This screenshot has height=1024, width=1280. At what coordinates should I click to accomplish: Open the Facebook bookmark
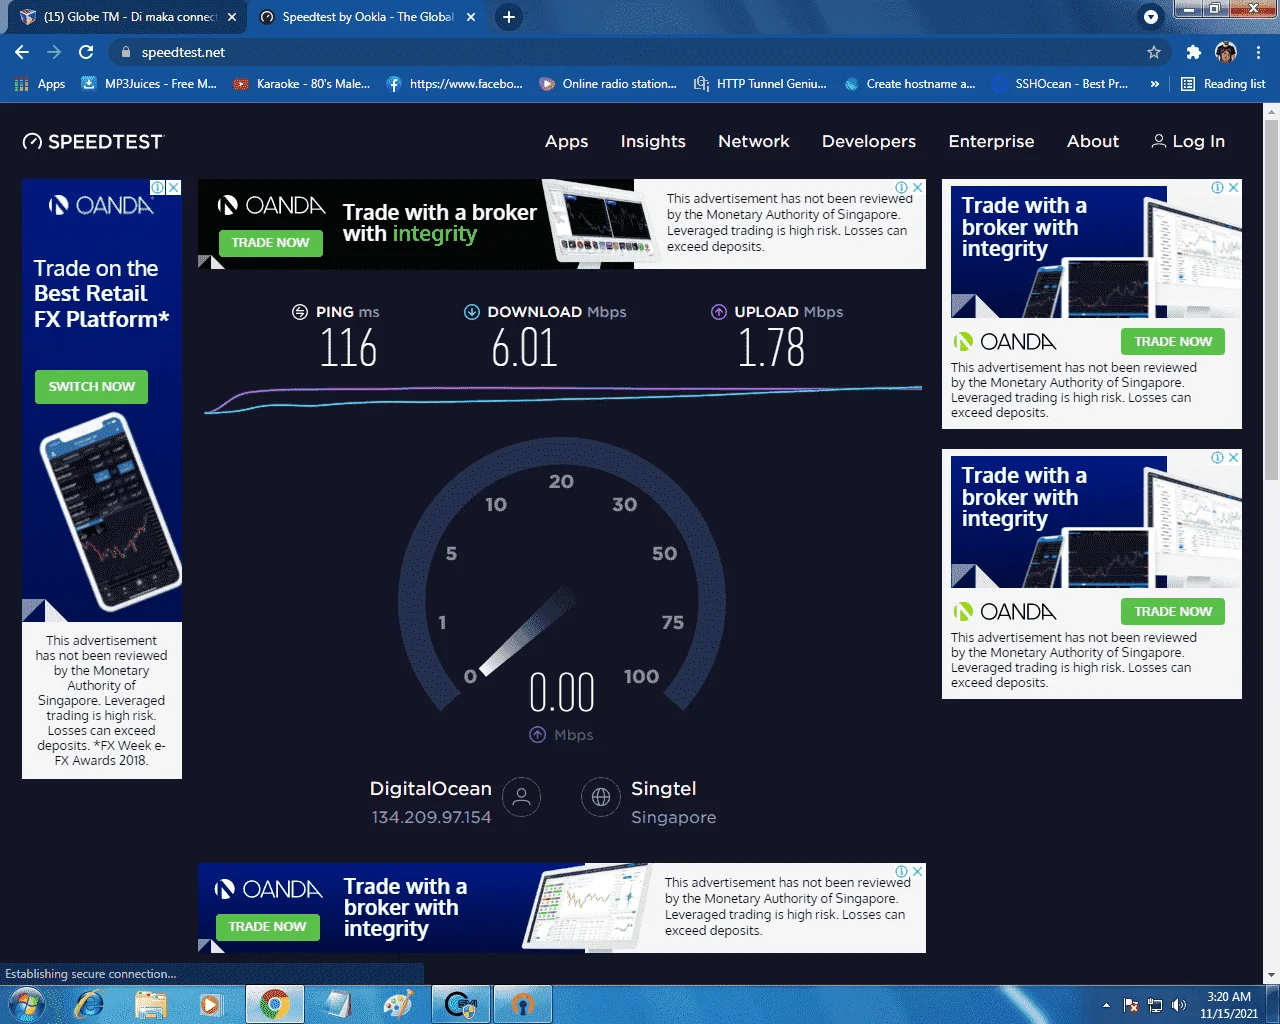(455, 84)
